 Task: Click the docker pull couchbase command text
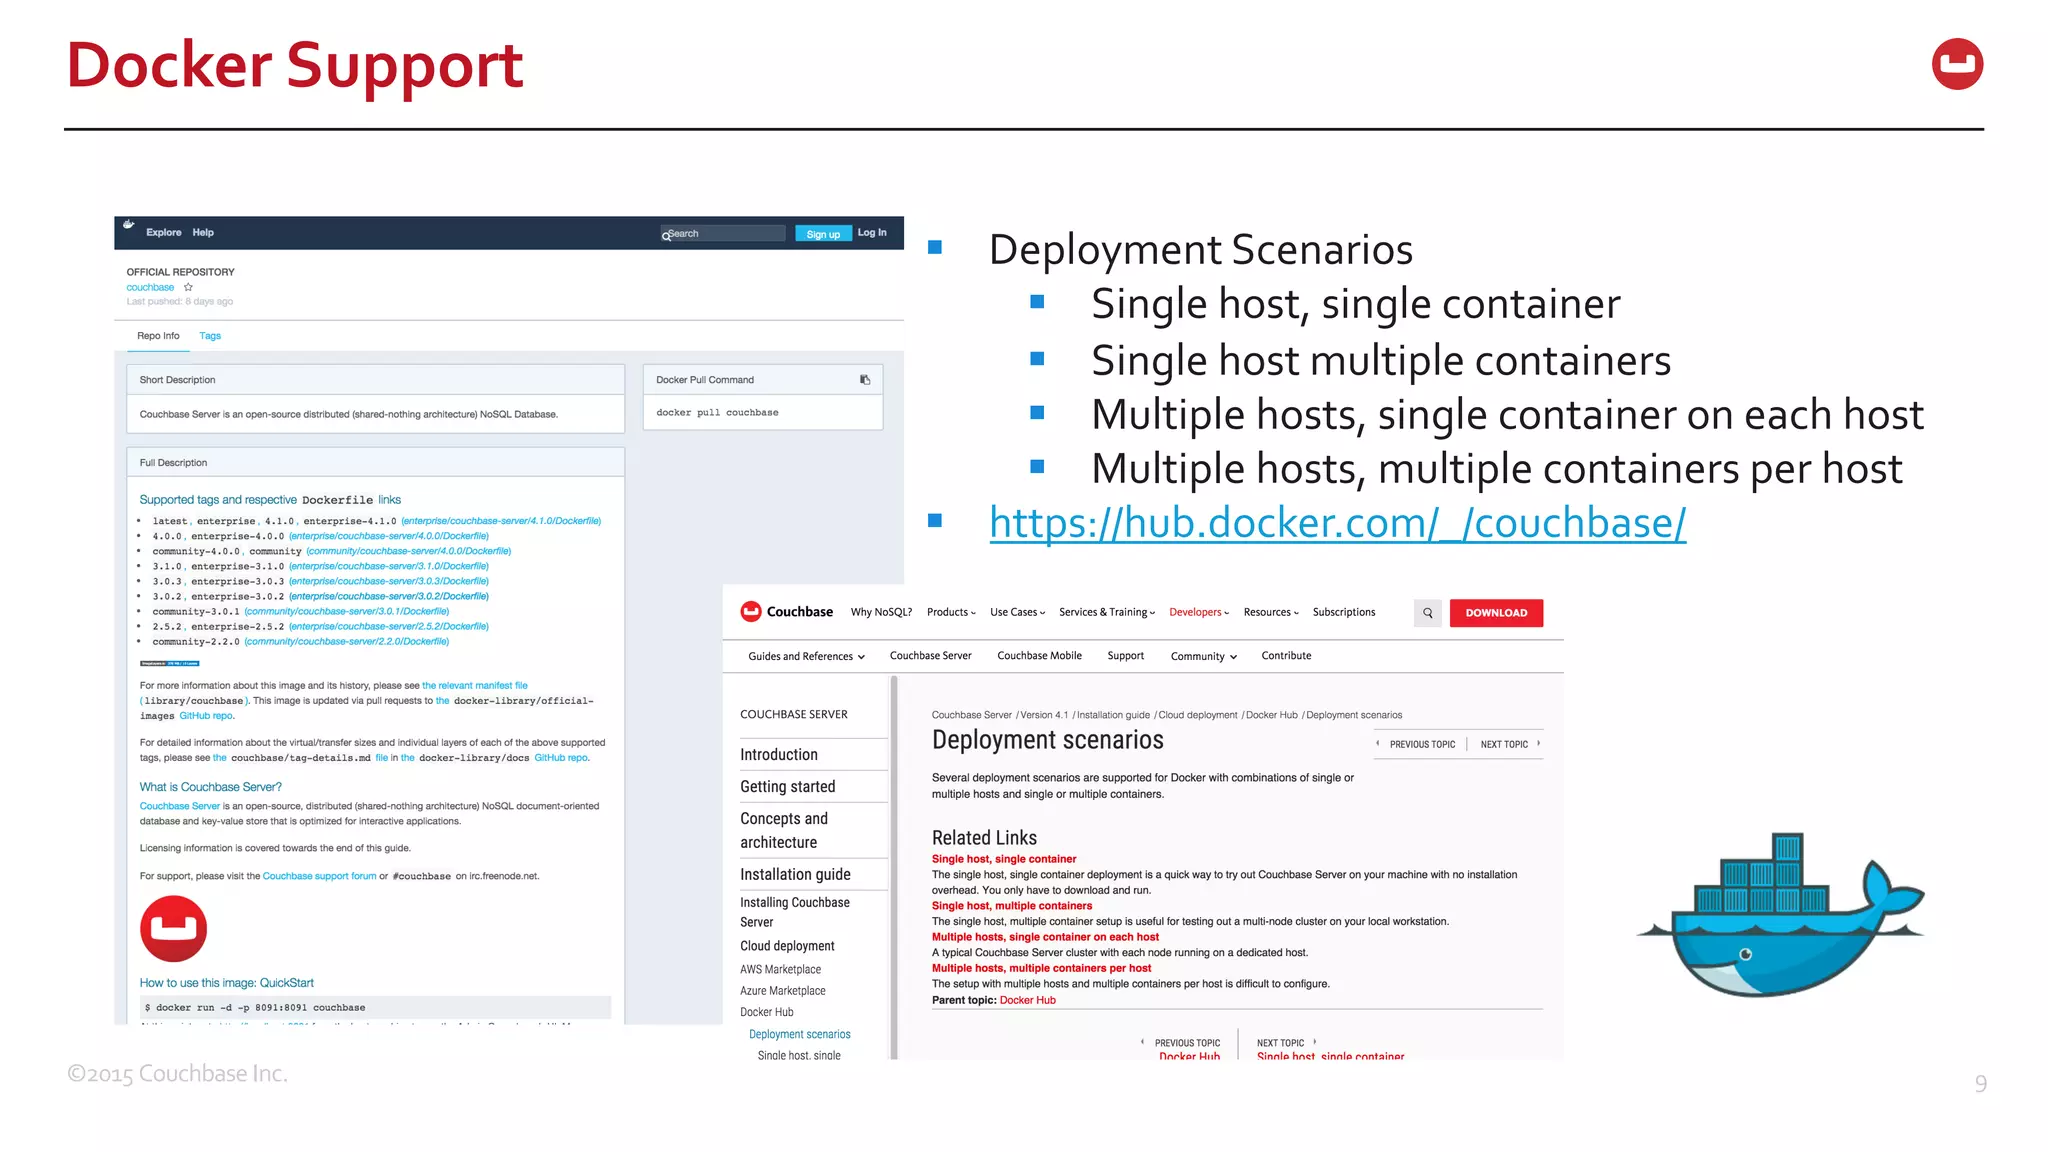717,413
